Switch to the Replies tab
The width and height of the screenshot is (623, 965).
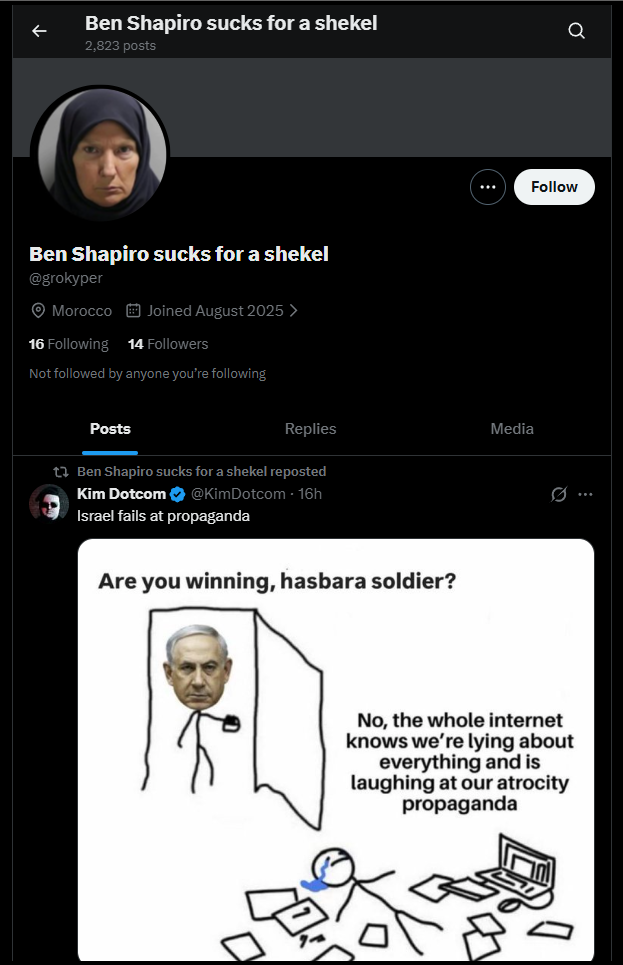pos(310,429)
